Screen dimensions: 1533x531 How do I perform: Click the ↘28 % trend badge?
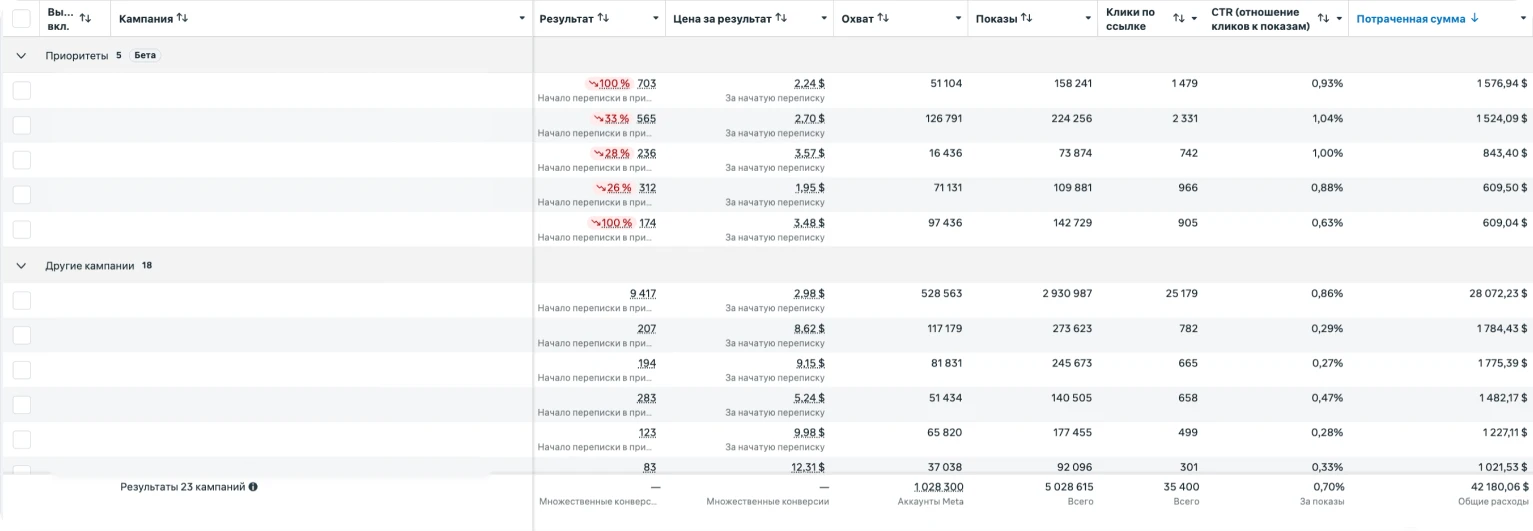(x=611, y=153)
